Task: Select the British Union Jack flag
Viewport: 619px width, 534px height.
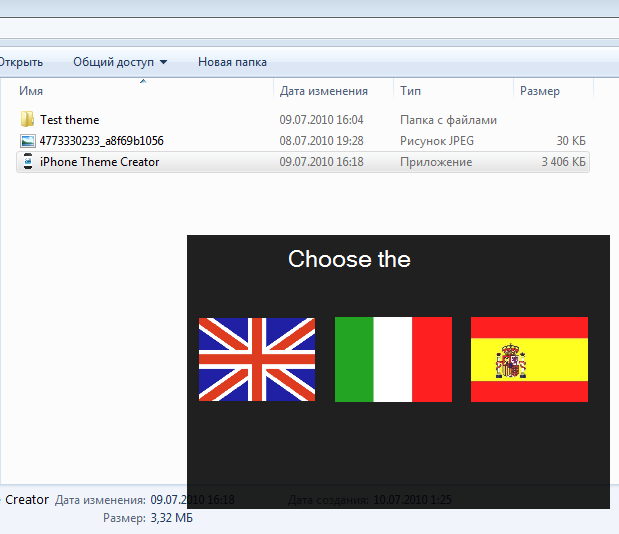Action: [x=257, y=359]
